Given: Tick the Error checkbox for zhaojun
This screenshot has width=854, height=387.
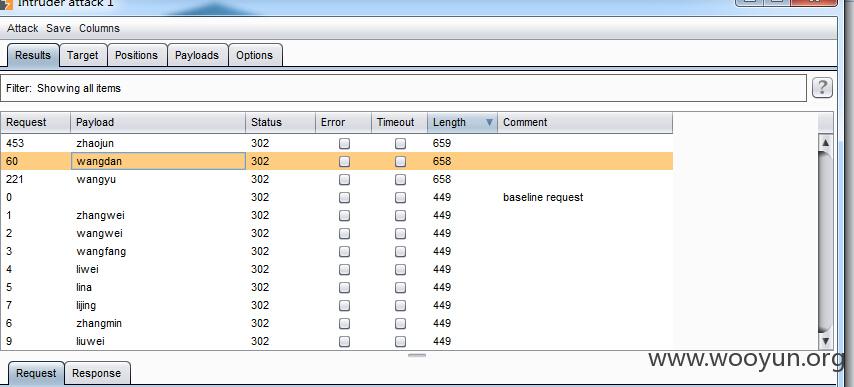Looking at the screenshot, I should click(344, 144).
